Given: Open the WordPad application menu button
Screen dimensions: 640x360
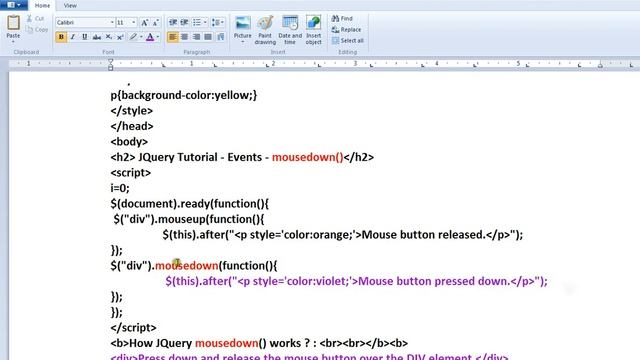Looking at the screenshot, I should 13,5.
